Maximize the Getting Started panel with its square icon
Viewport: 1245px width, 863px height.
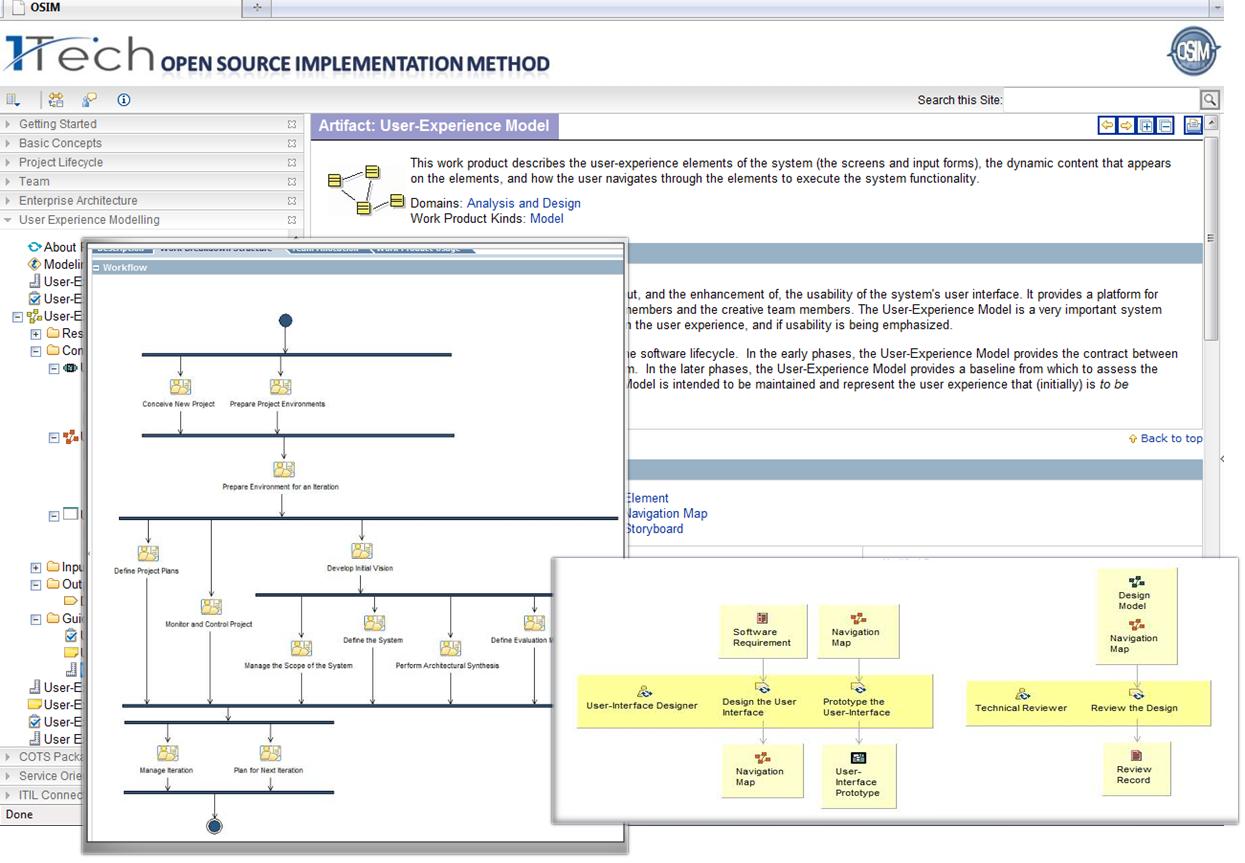coord(292,125)
